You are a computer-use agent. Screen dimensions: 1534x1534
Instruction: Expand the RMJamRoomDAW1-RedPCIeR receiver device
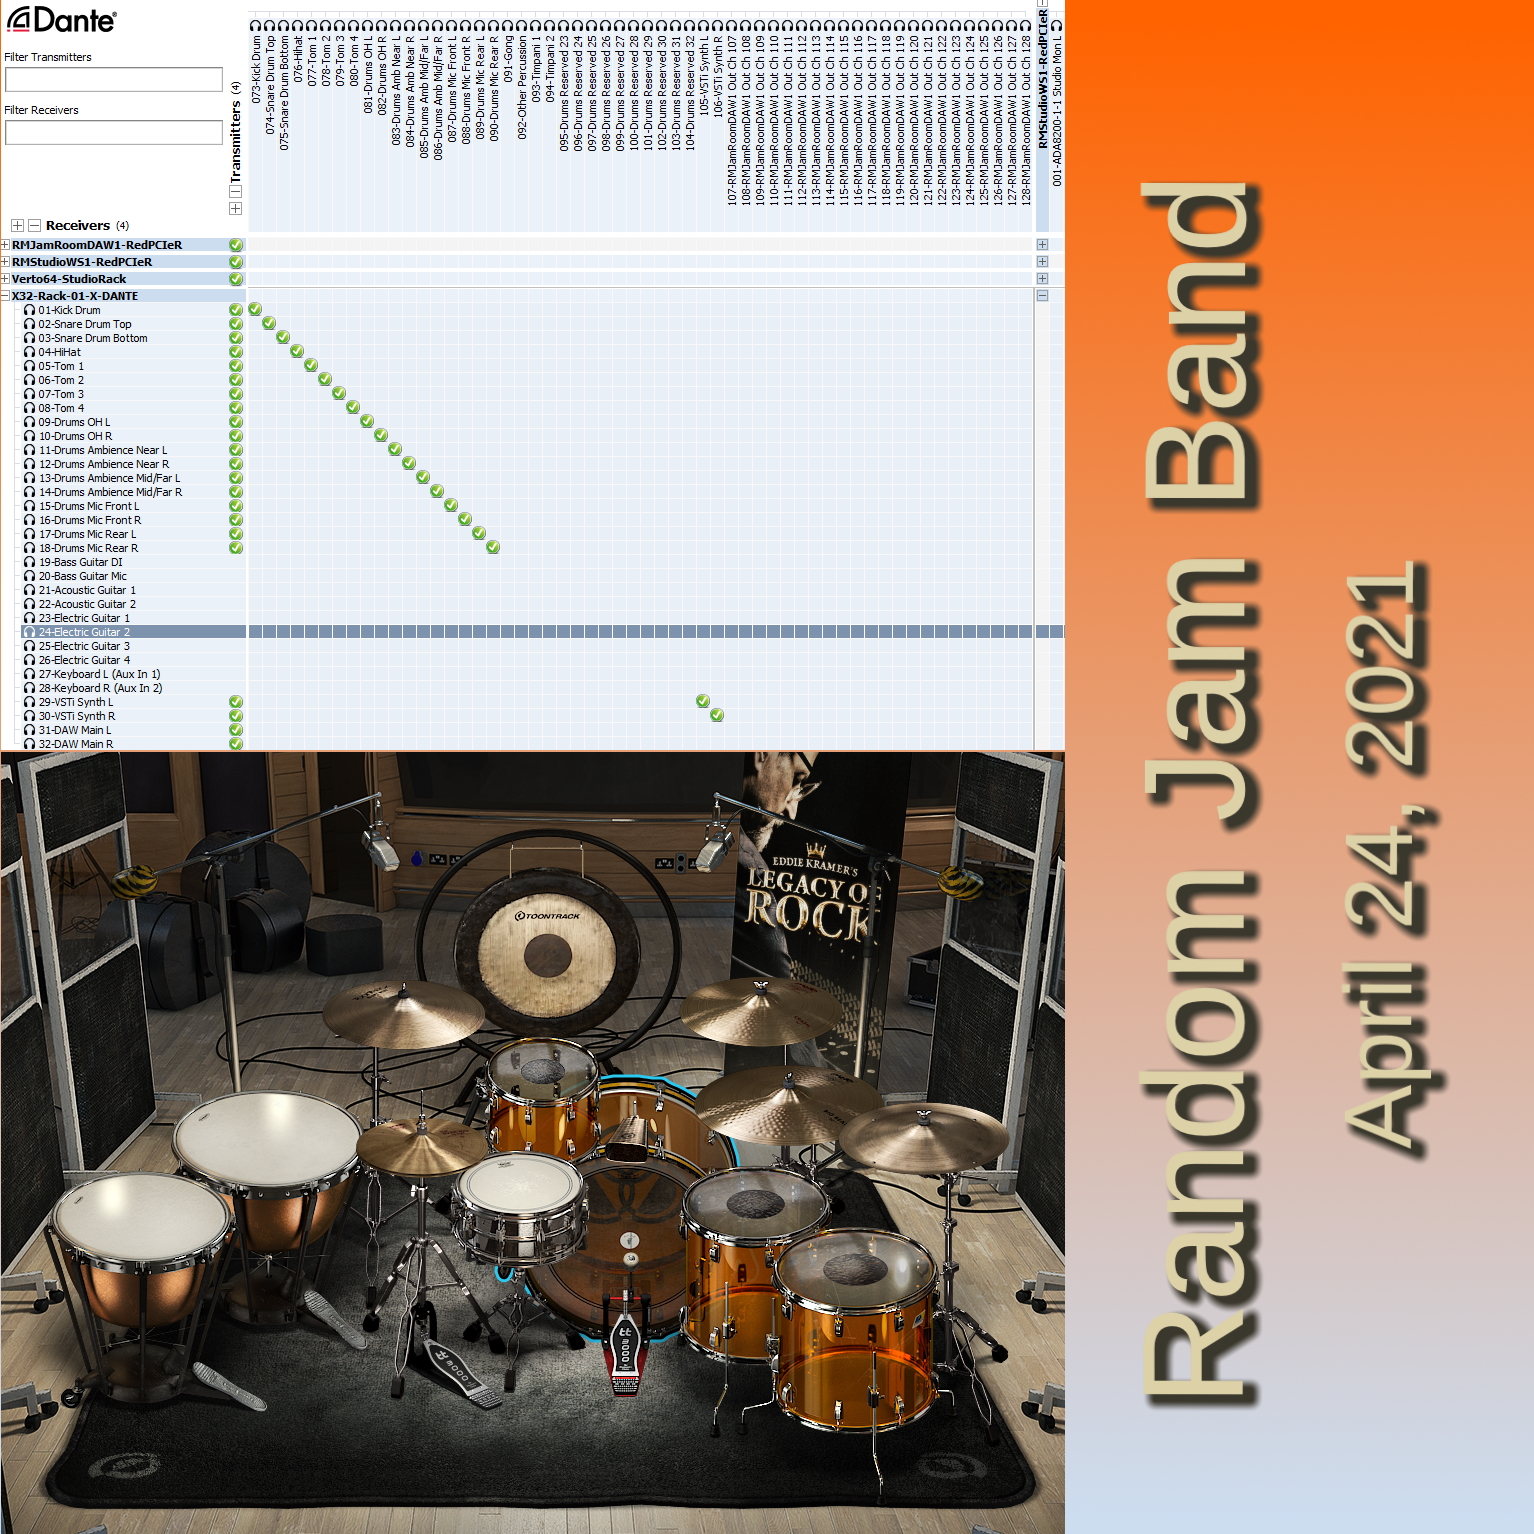click(5, 245)
